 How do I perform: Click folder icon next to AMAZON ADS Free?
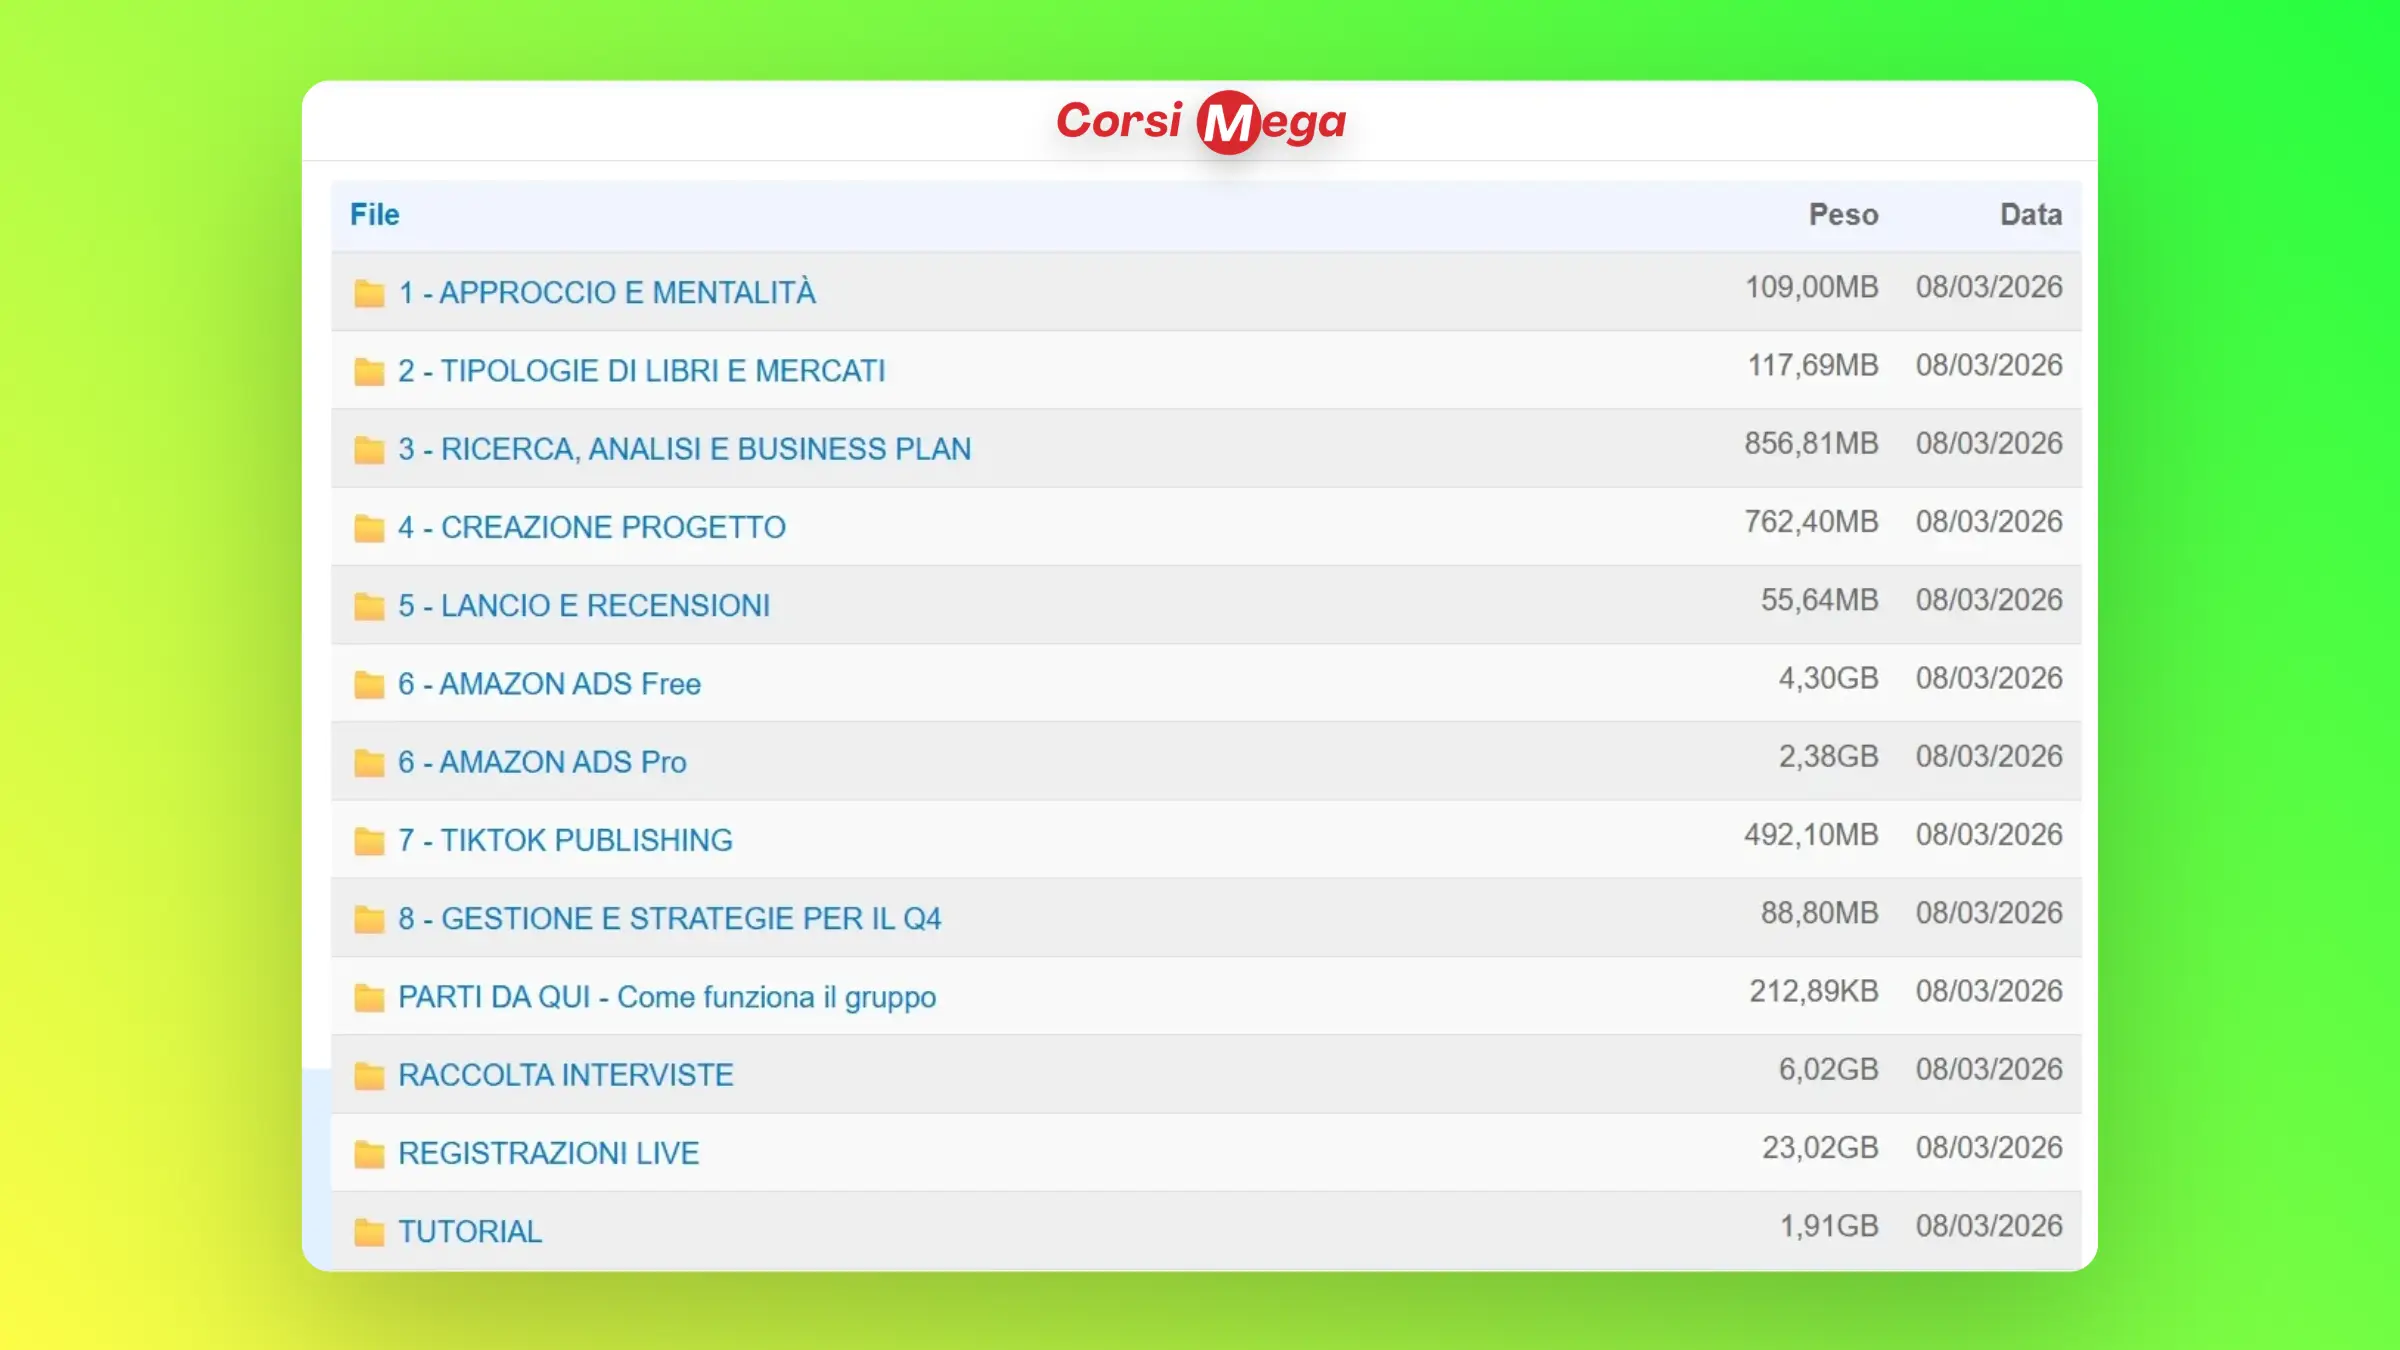coord(369,684)
